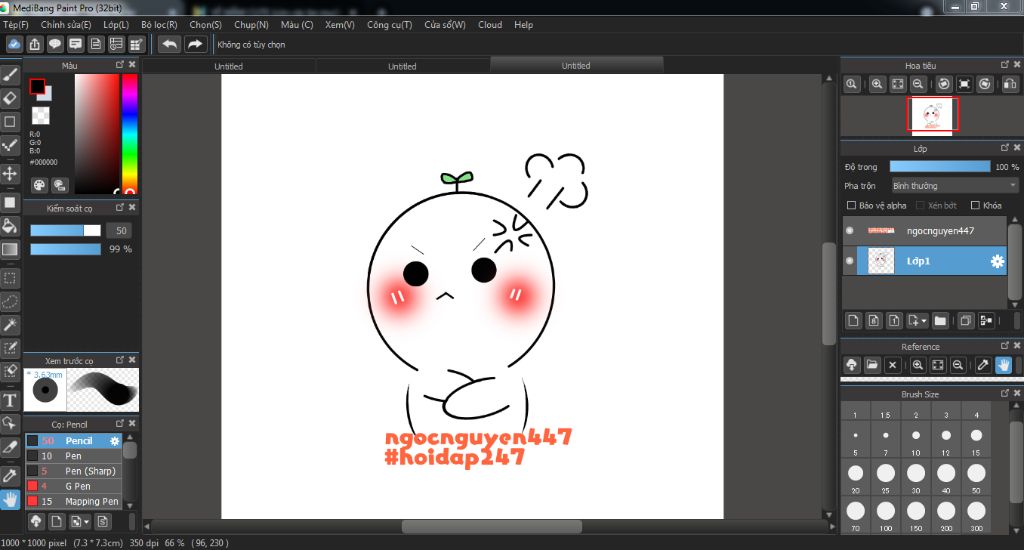1024x550 pixels.
Task: Zoom out on the Hoa tiêu navigator
Action: 918,84
